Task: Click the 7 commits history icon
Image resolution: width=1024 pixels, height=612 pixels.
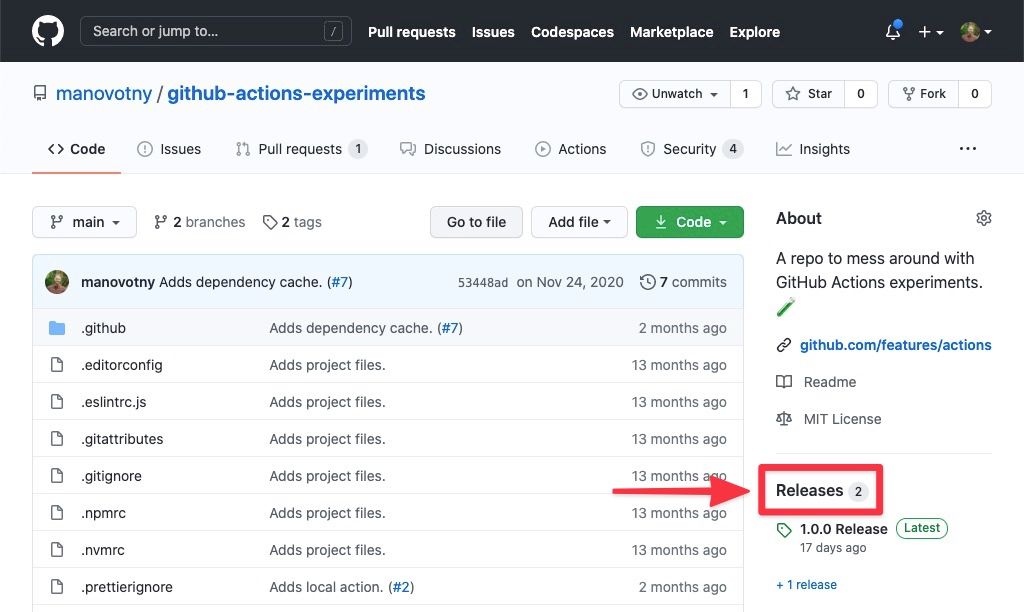Action: (648, 282)
